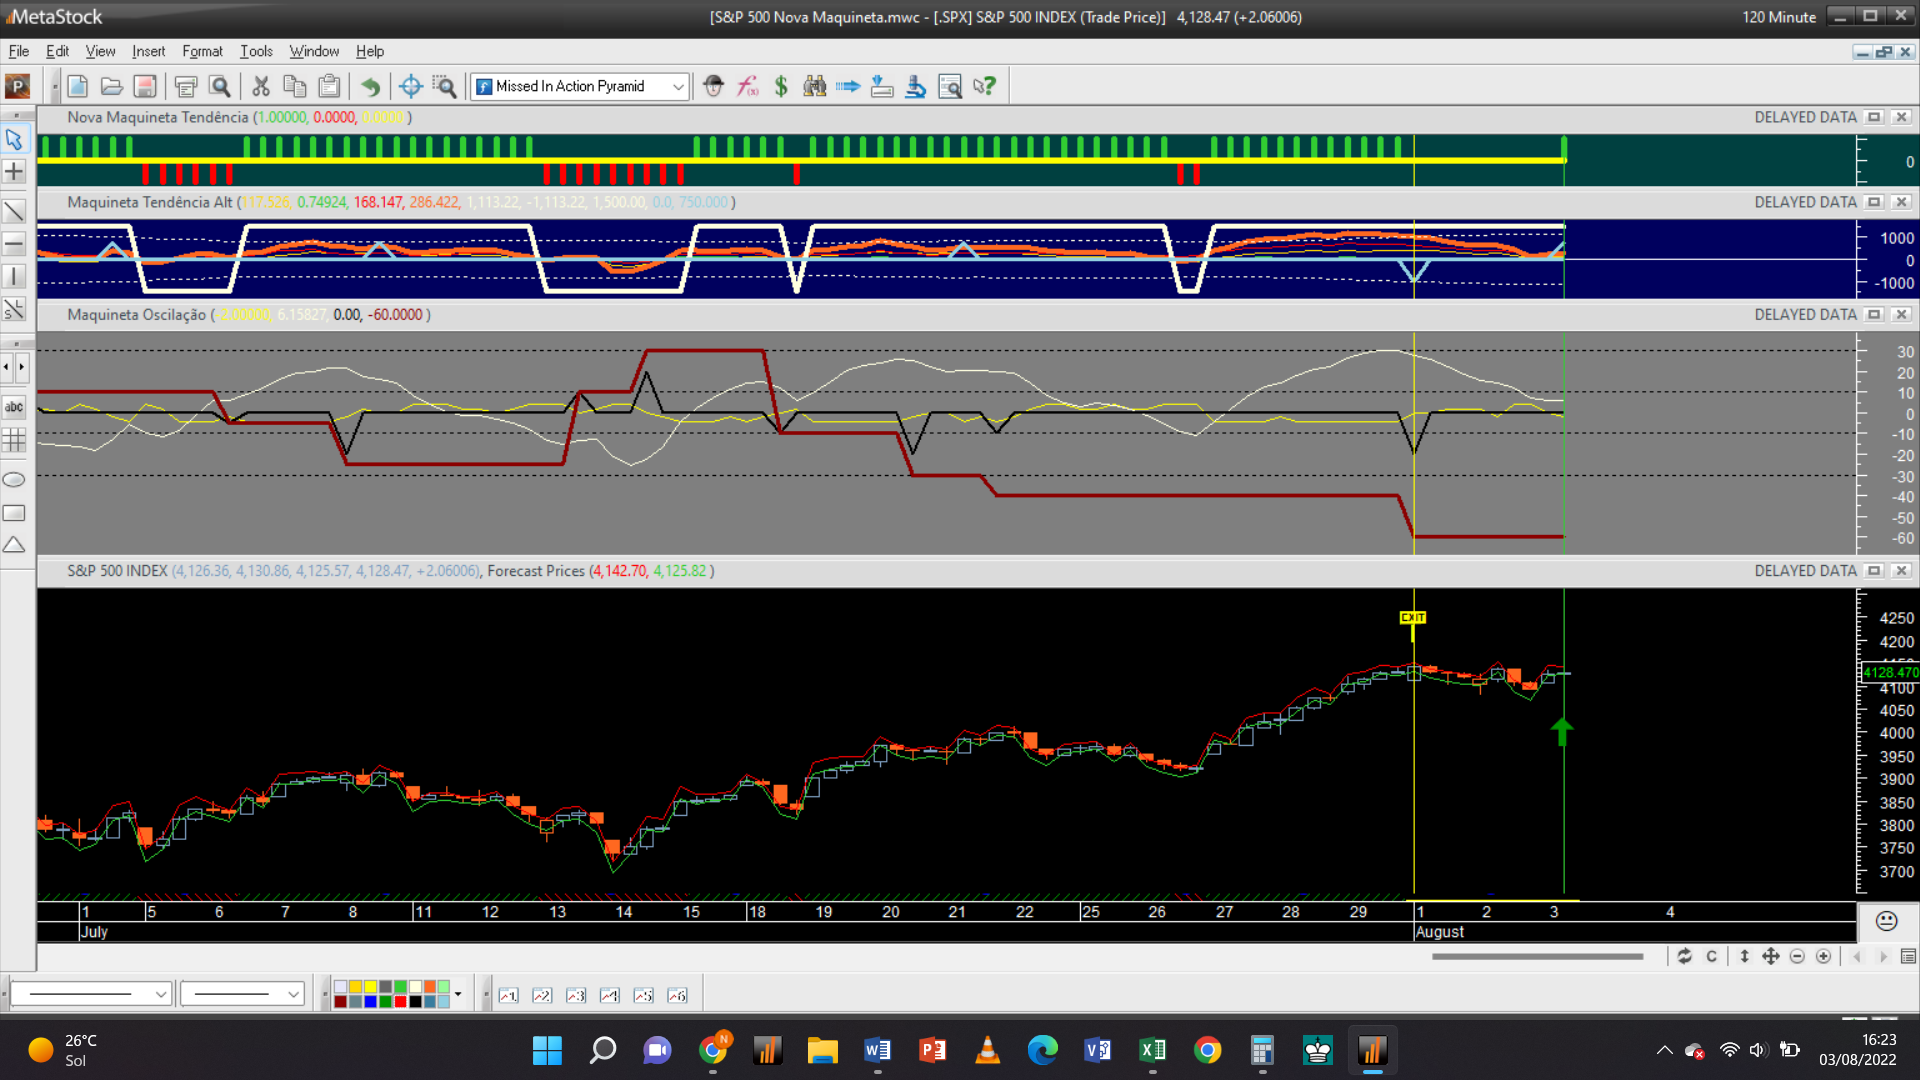The image size is (1920, 1080).
Task: Click the zoom box magnifier icon
Action: coord(444,87)
